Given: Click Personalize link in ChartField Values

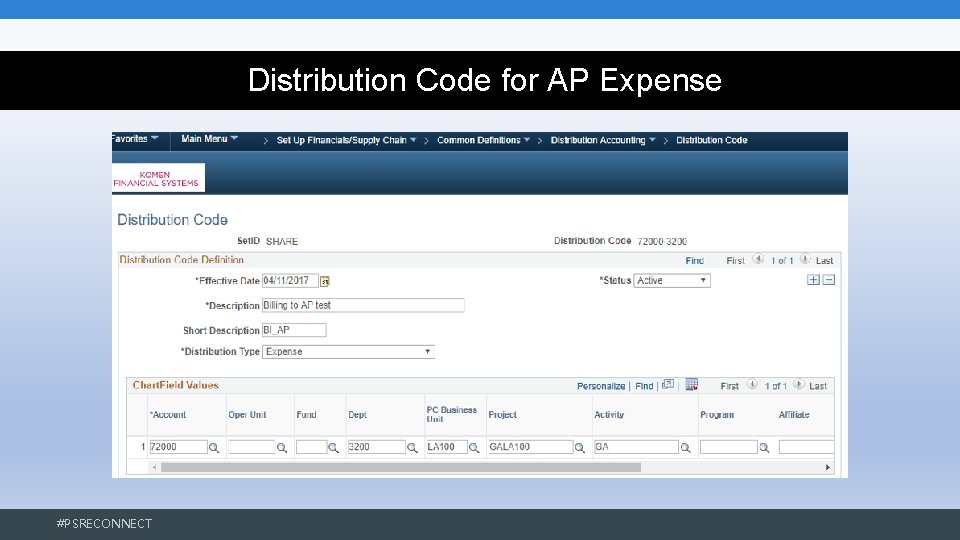Looking at the screenshot, I should [x=601, y=386].
